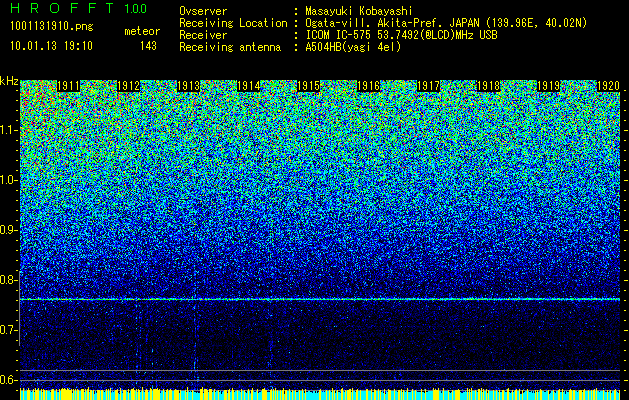The image size is (629, 400).
Task: Click the meteor label
Action: pyautogui.click(x=142, y=31)
